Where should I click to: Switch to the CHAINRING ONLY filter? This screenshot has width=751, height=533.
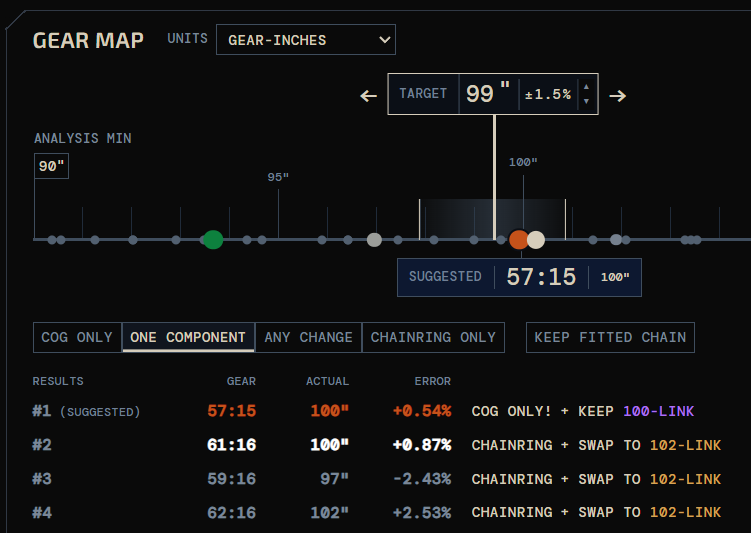tap(433, 337)
